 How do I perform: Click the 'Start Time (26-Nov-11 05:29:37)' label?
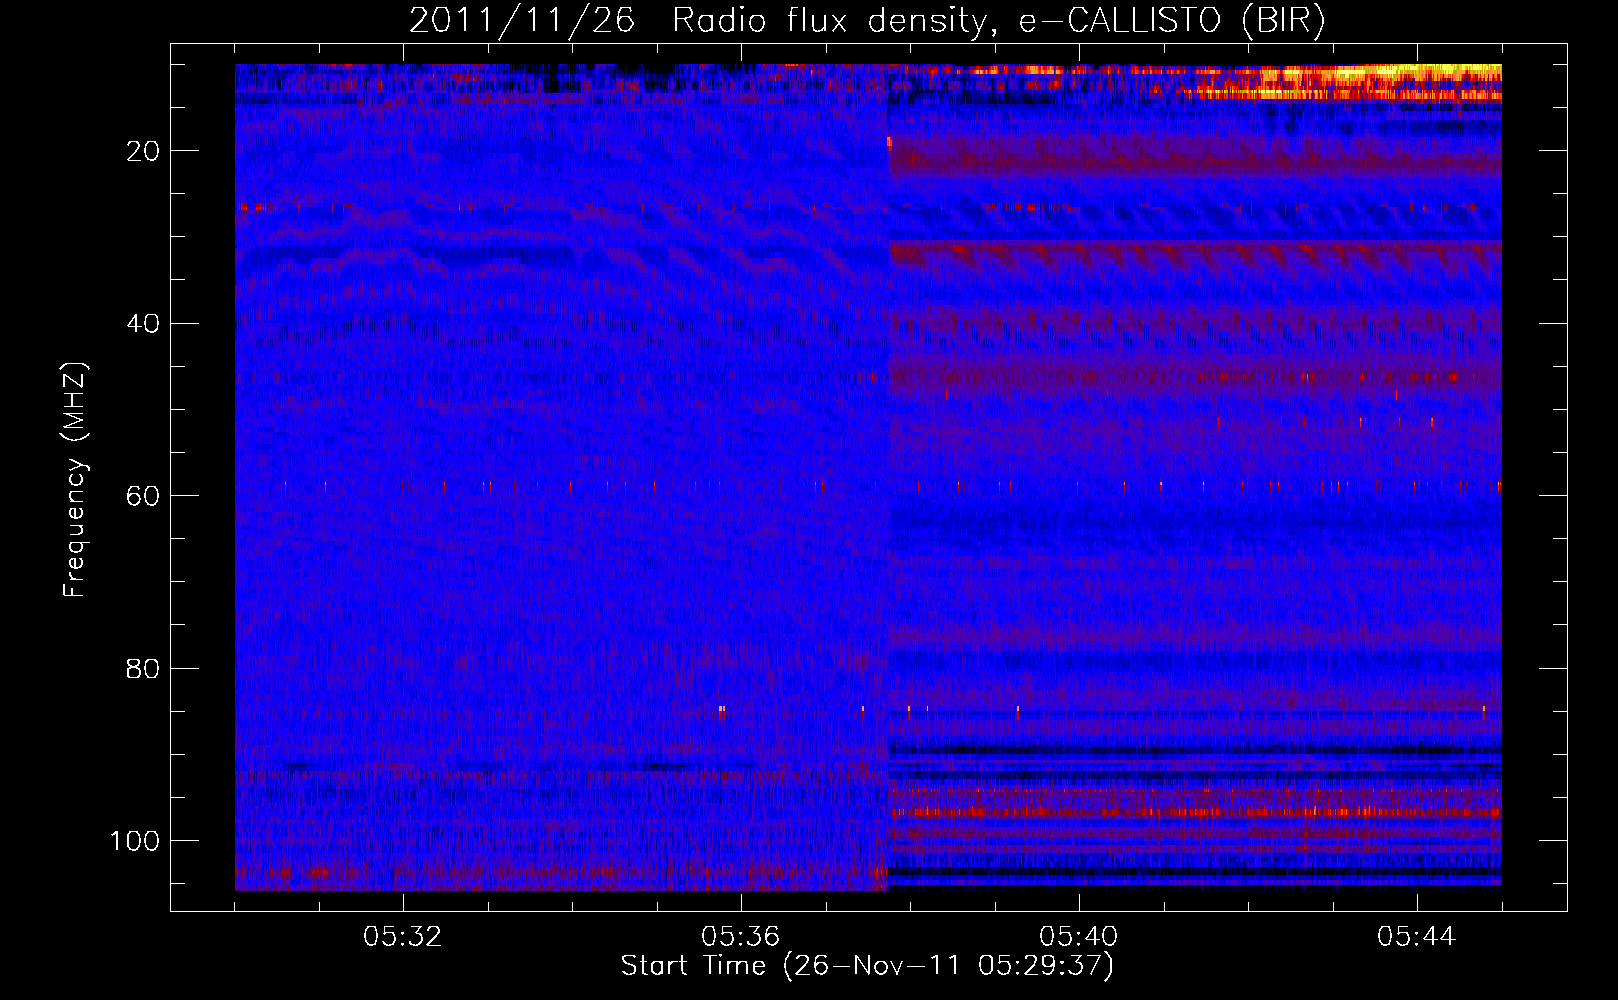pos(867,966)
